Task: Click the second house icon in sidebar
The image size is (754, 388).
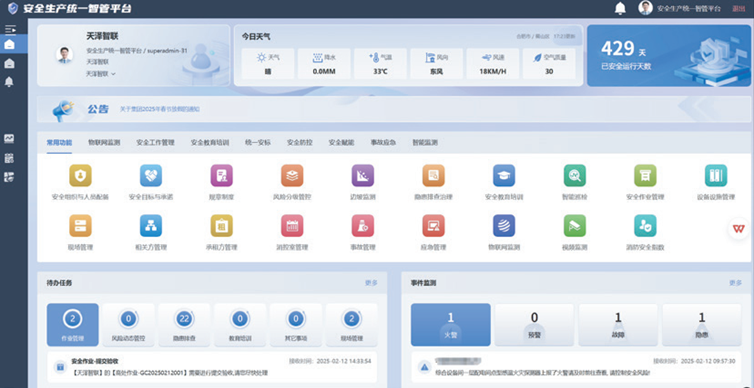Action: click(9, 63)
